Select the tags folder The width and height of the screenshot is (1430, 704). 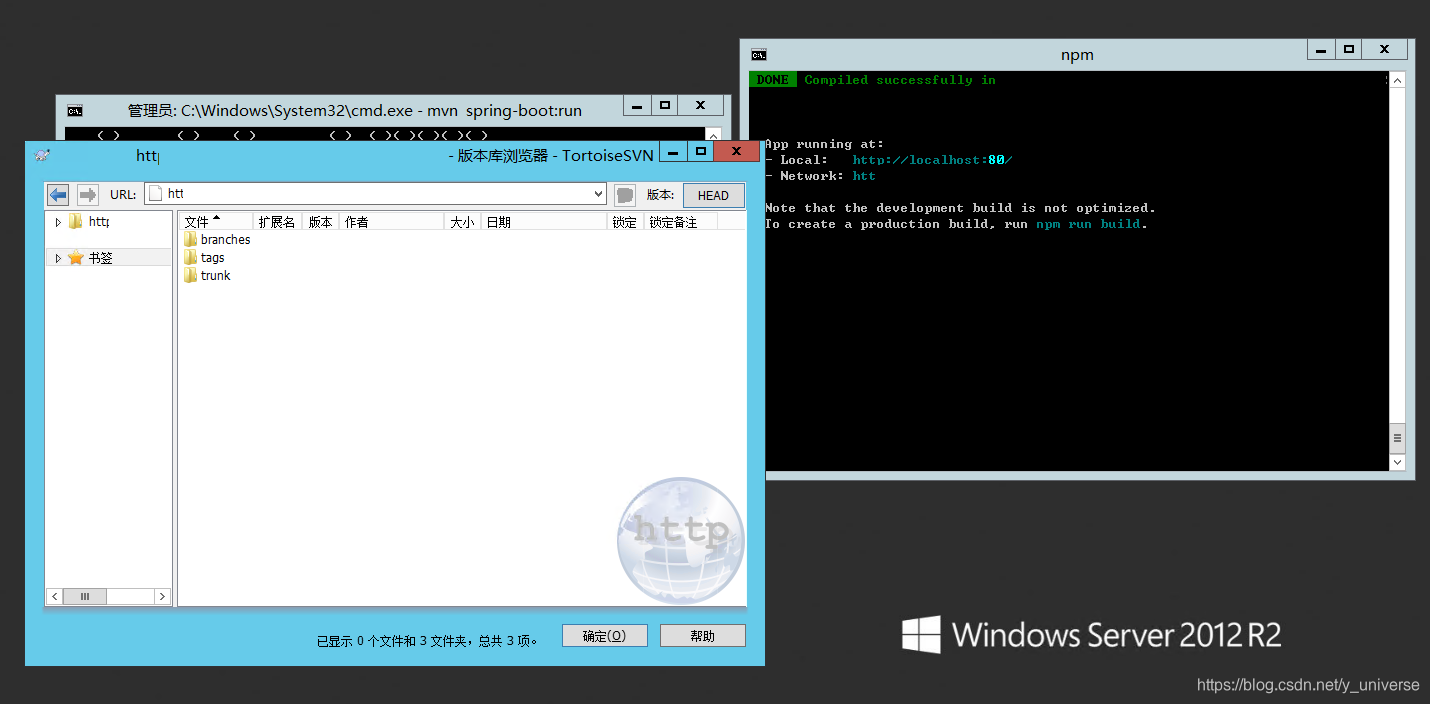(204, 258)
